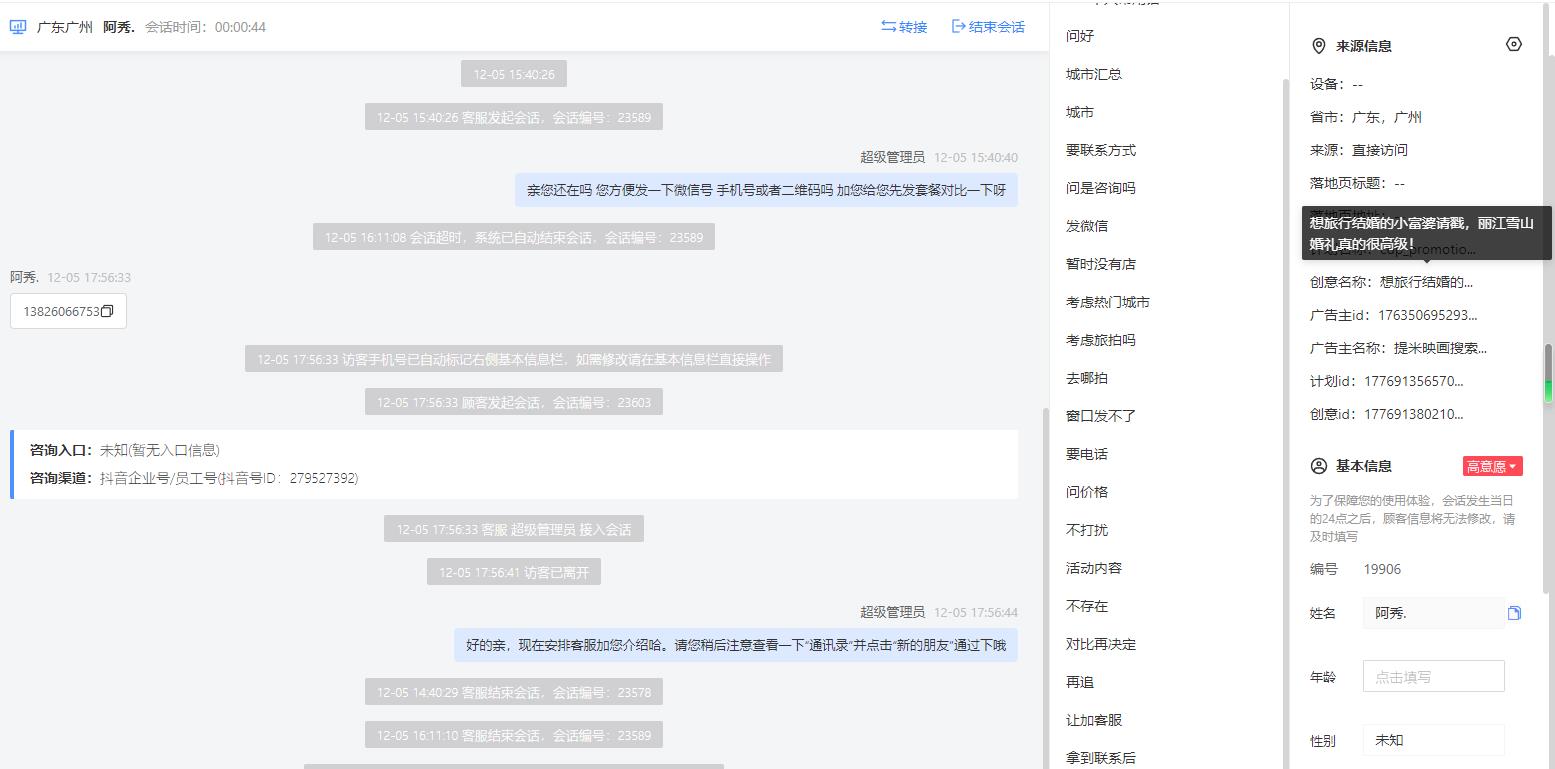This screenshot has width=1555, height=769.
Task: Select quick reply 问好
Action: point(1080,36)
